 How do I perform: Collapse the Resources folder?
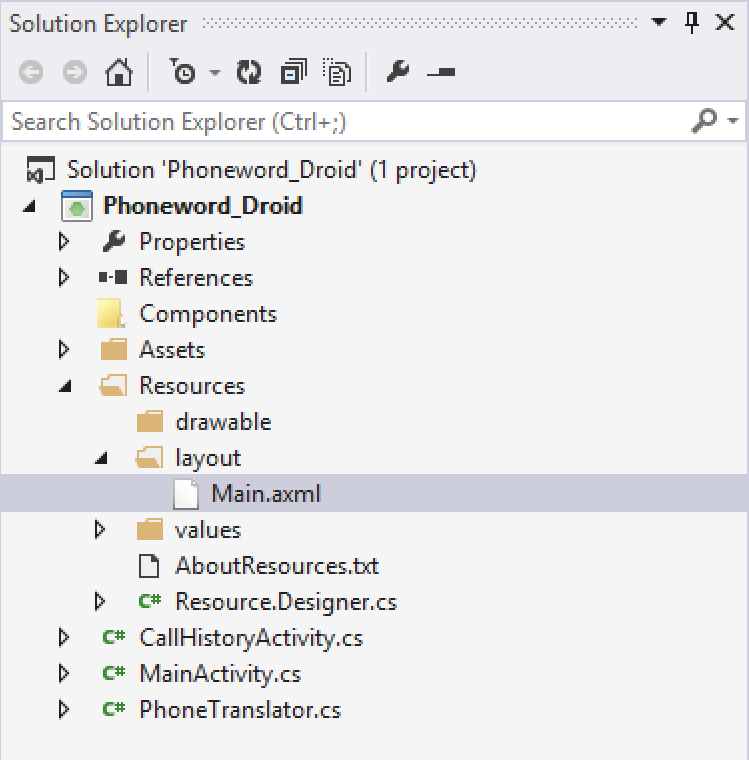pyautogui.click(x=65, y=386)
